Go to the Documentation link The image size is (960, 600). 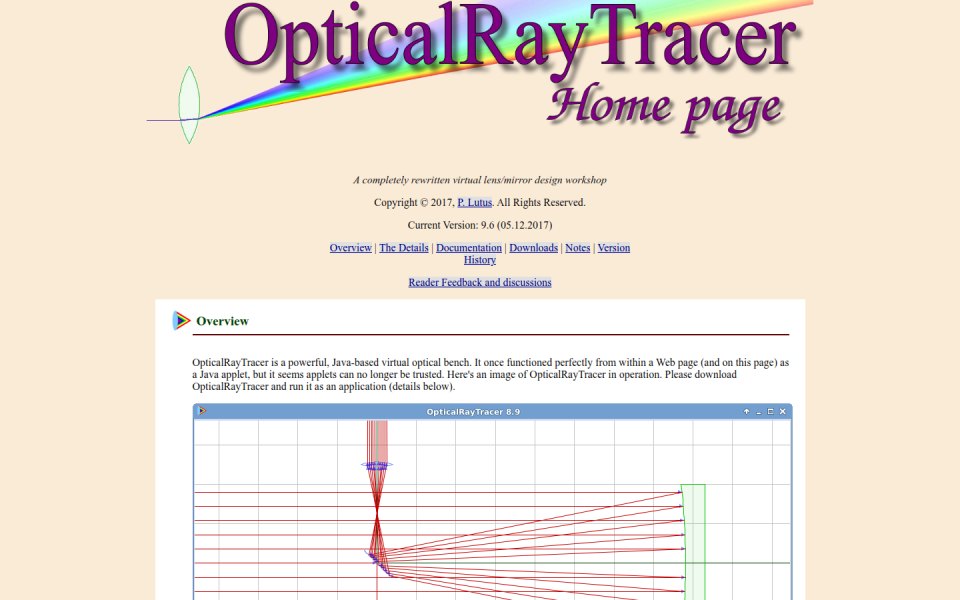468,247
